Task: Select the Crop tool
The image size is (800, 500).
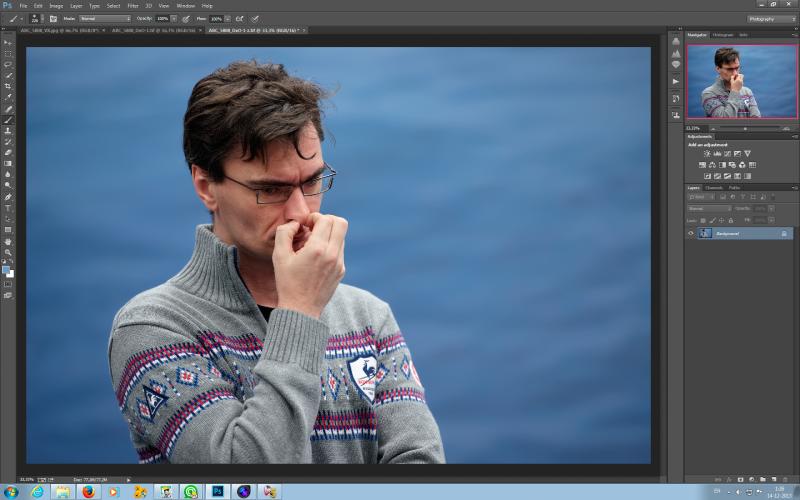Action: [8, 86]
